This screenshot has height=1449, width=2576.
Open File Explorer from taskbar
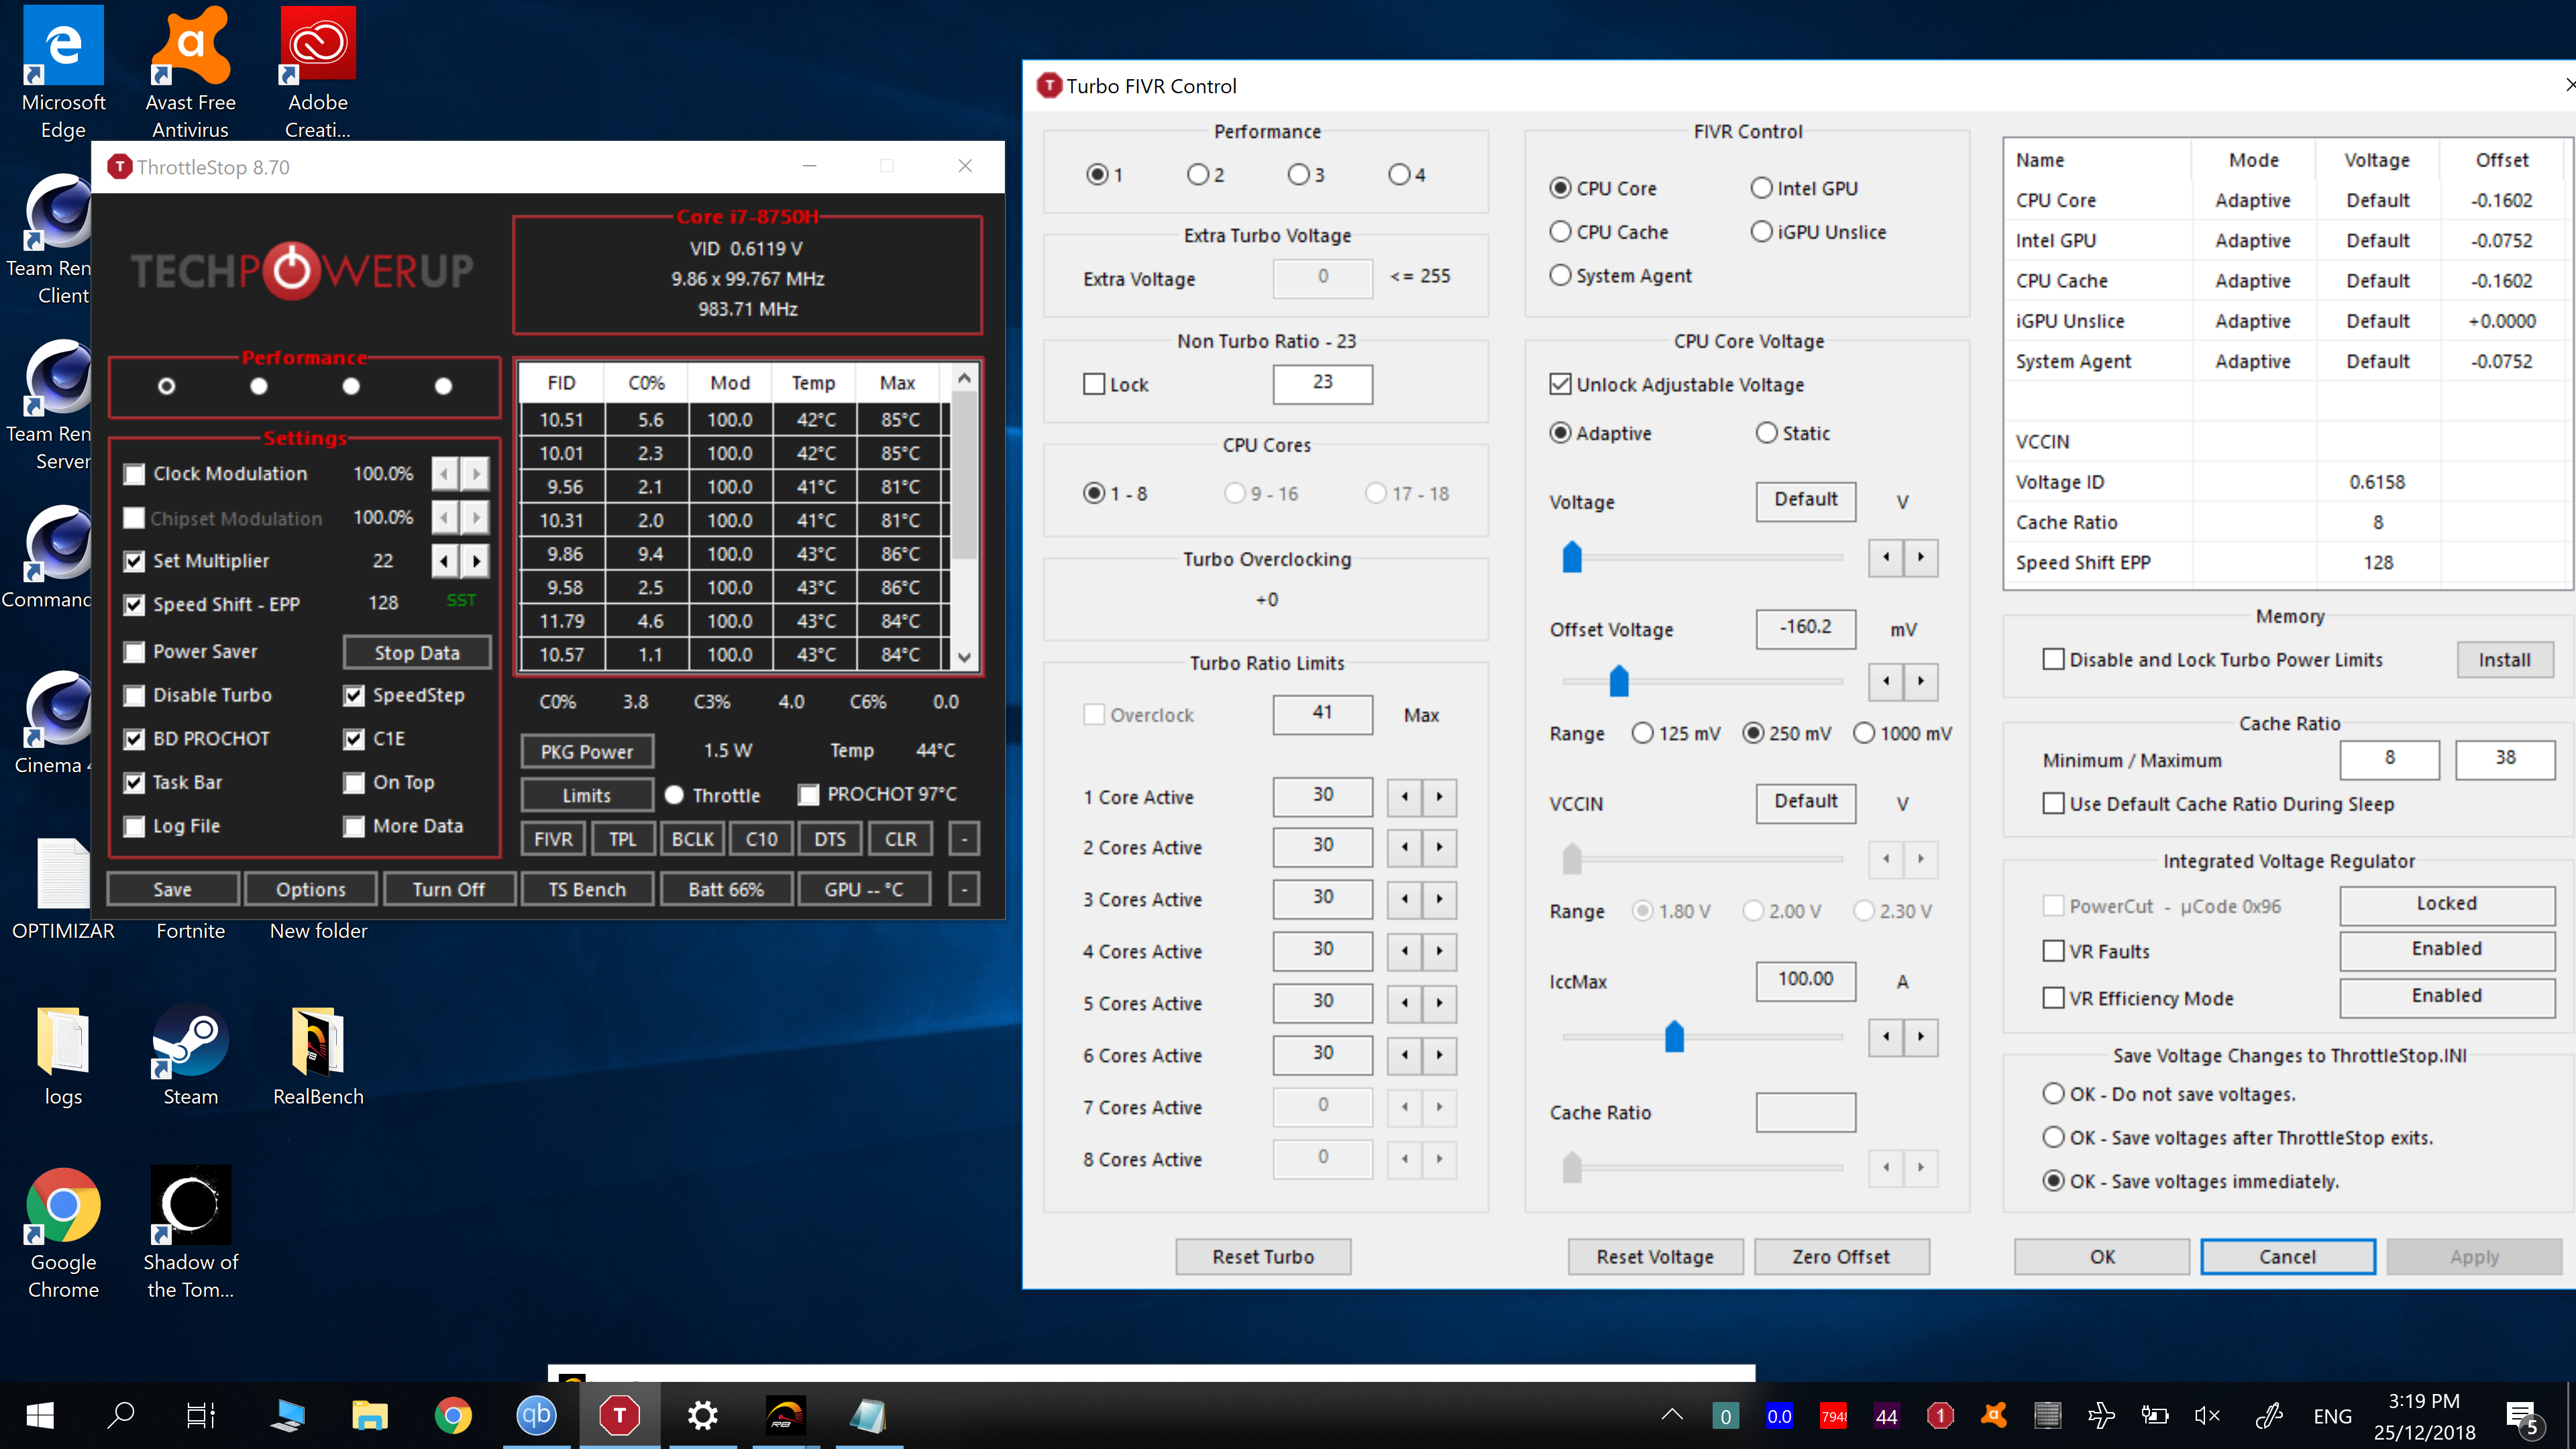coord(370,1415)
